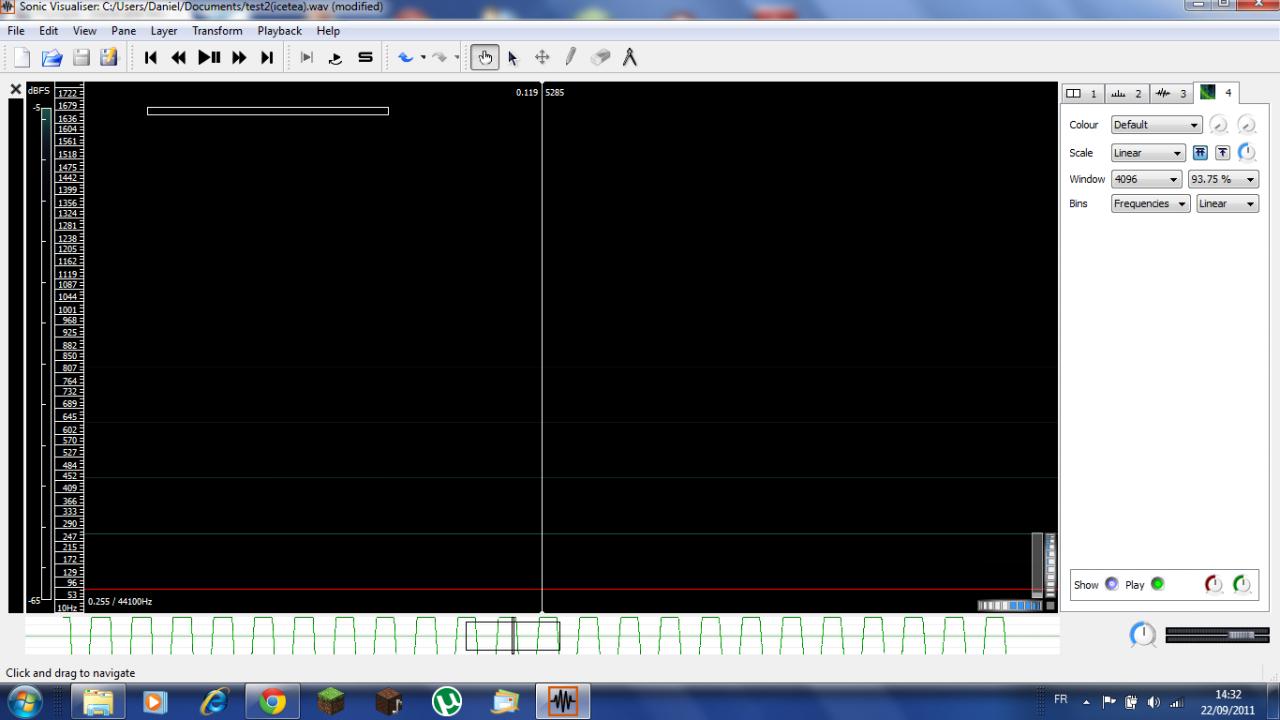Click the greyed Redo arrow
Screen dimensions: 1280x720
pos(439,58)
